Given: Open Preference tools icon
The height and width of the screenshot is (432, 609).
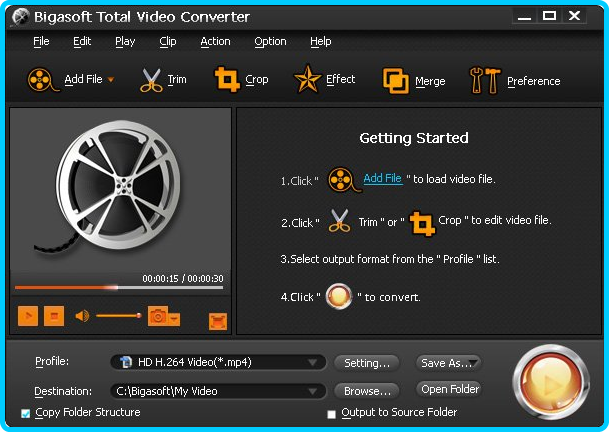Looking at the screenshot, I should point(485,80).
